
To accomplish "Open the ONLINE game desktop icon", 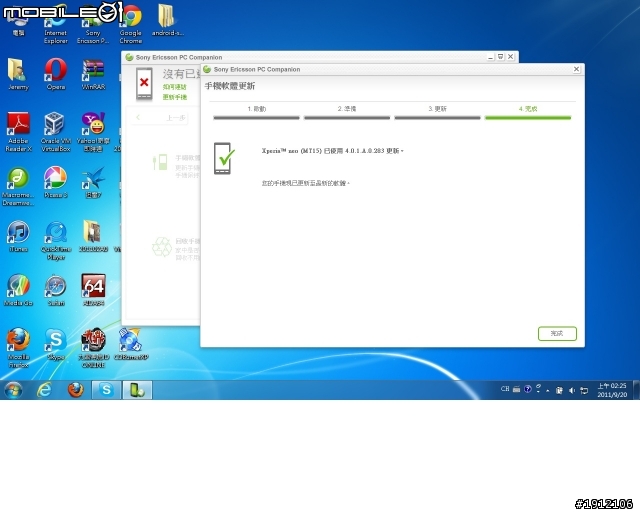I will pyautogui.click(x=93, y=348).
